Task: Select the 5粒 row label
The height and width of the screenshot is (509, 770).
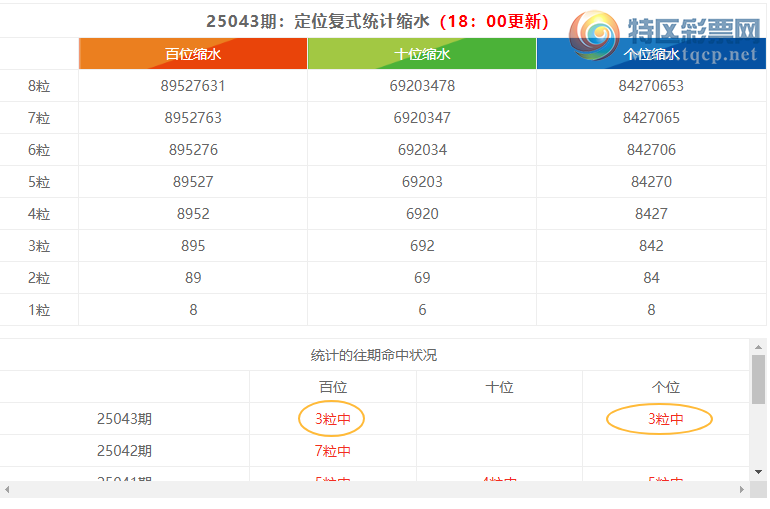Action: click(39, 182)
